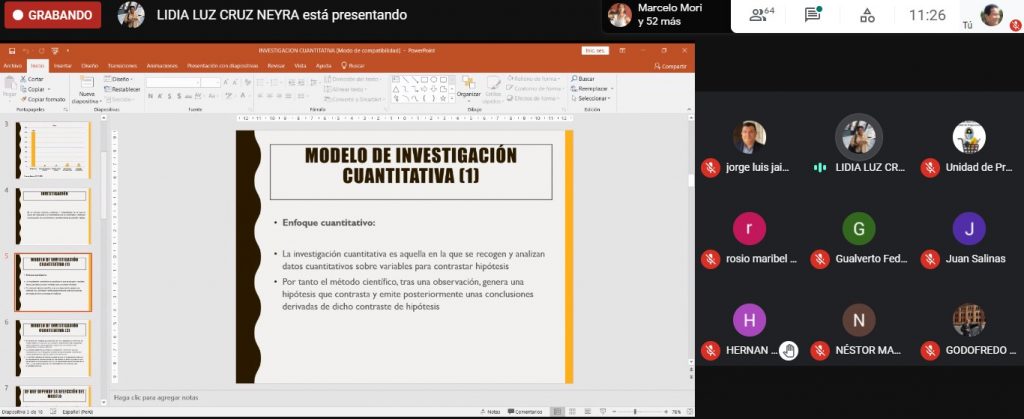
Task: Pick the star shape from shapes gallery
Action: pos(443,98)
